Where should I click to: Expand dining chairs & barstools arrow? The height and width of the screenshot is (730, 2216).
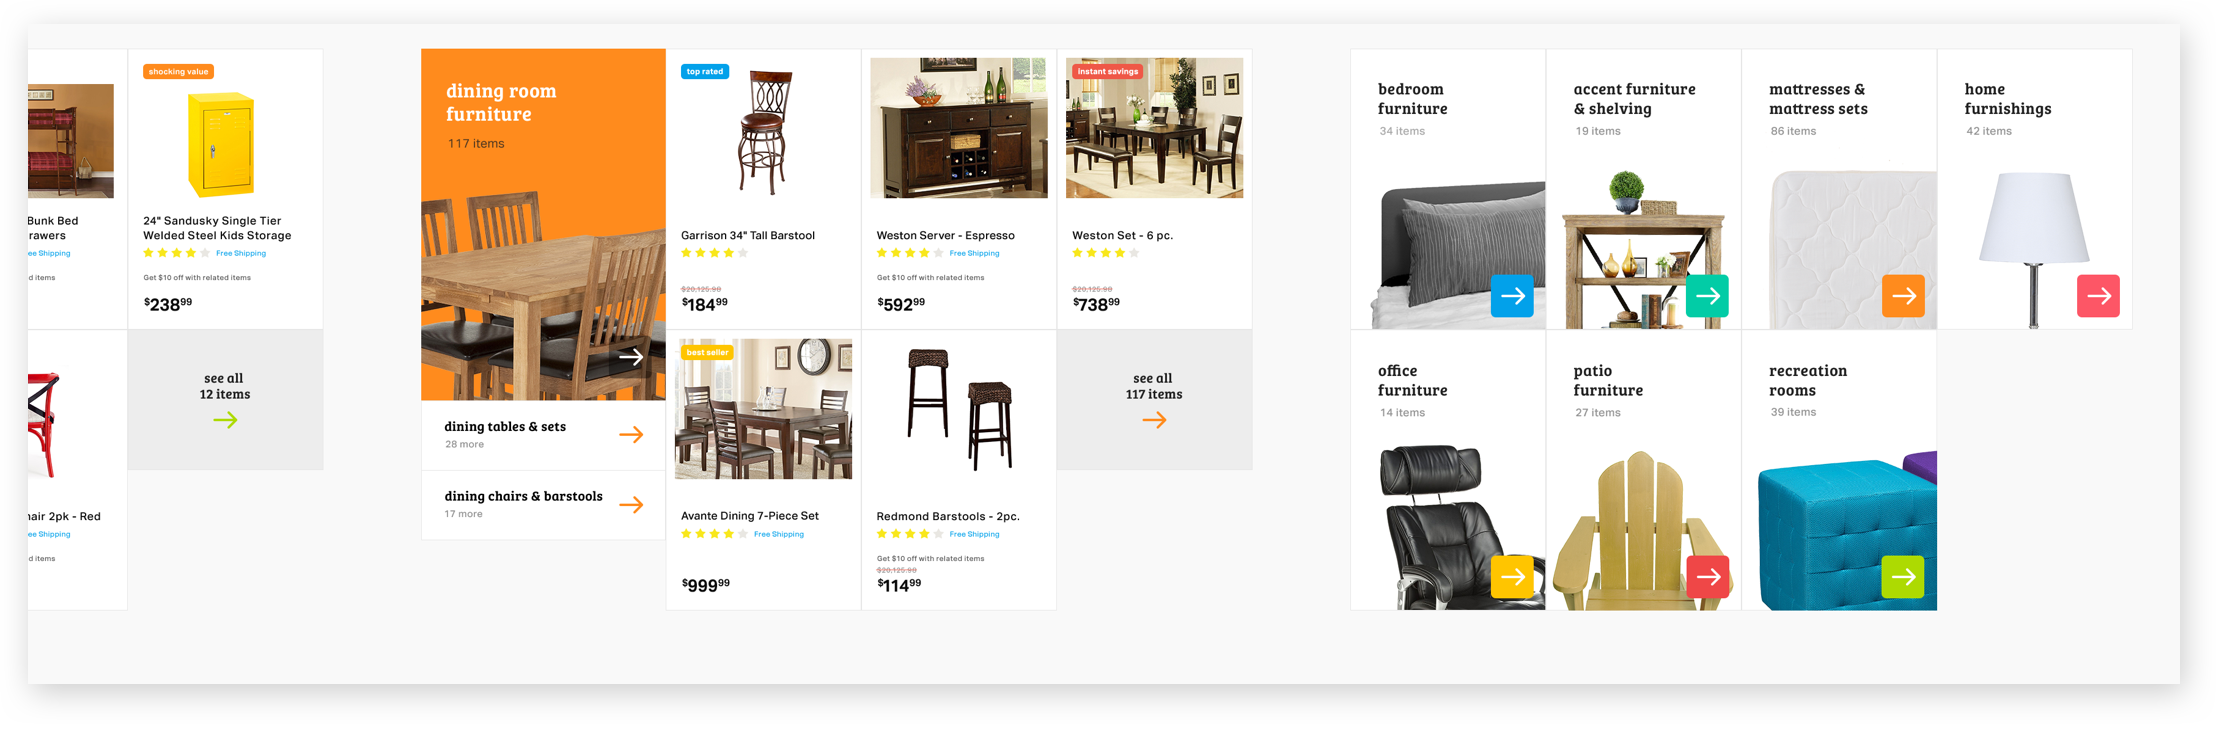point(631,505)
